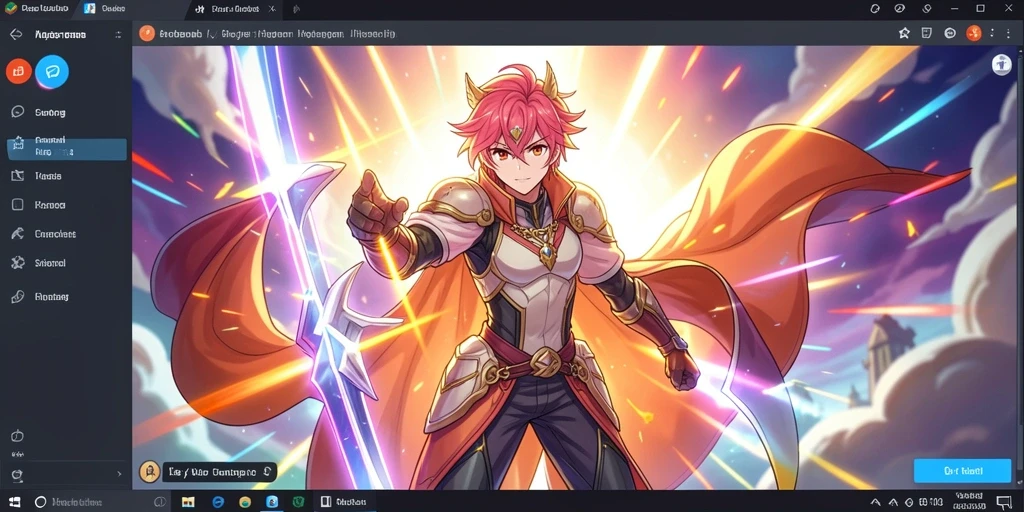Click the floating round icon over image corner
Viewport: 1024px width, 512px height.
click(1001, 65)
